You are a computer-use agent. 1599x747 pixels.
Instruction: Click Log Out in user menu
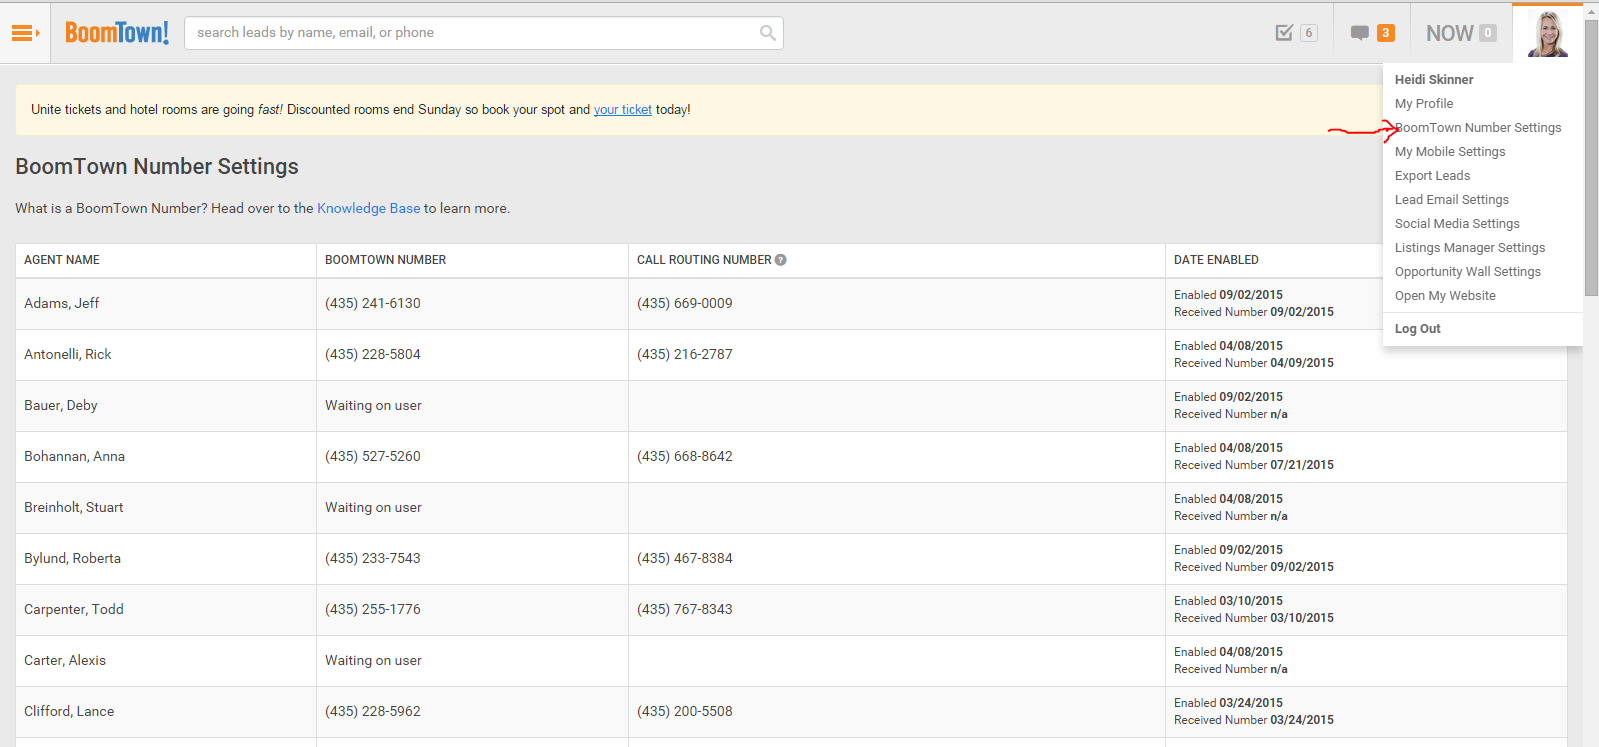click(x=1418, y=329)
